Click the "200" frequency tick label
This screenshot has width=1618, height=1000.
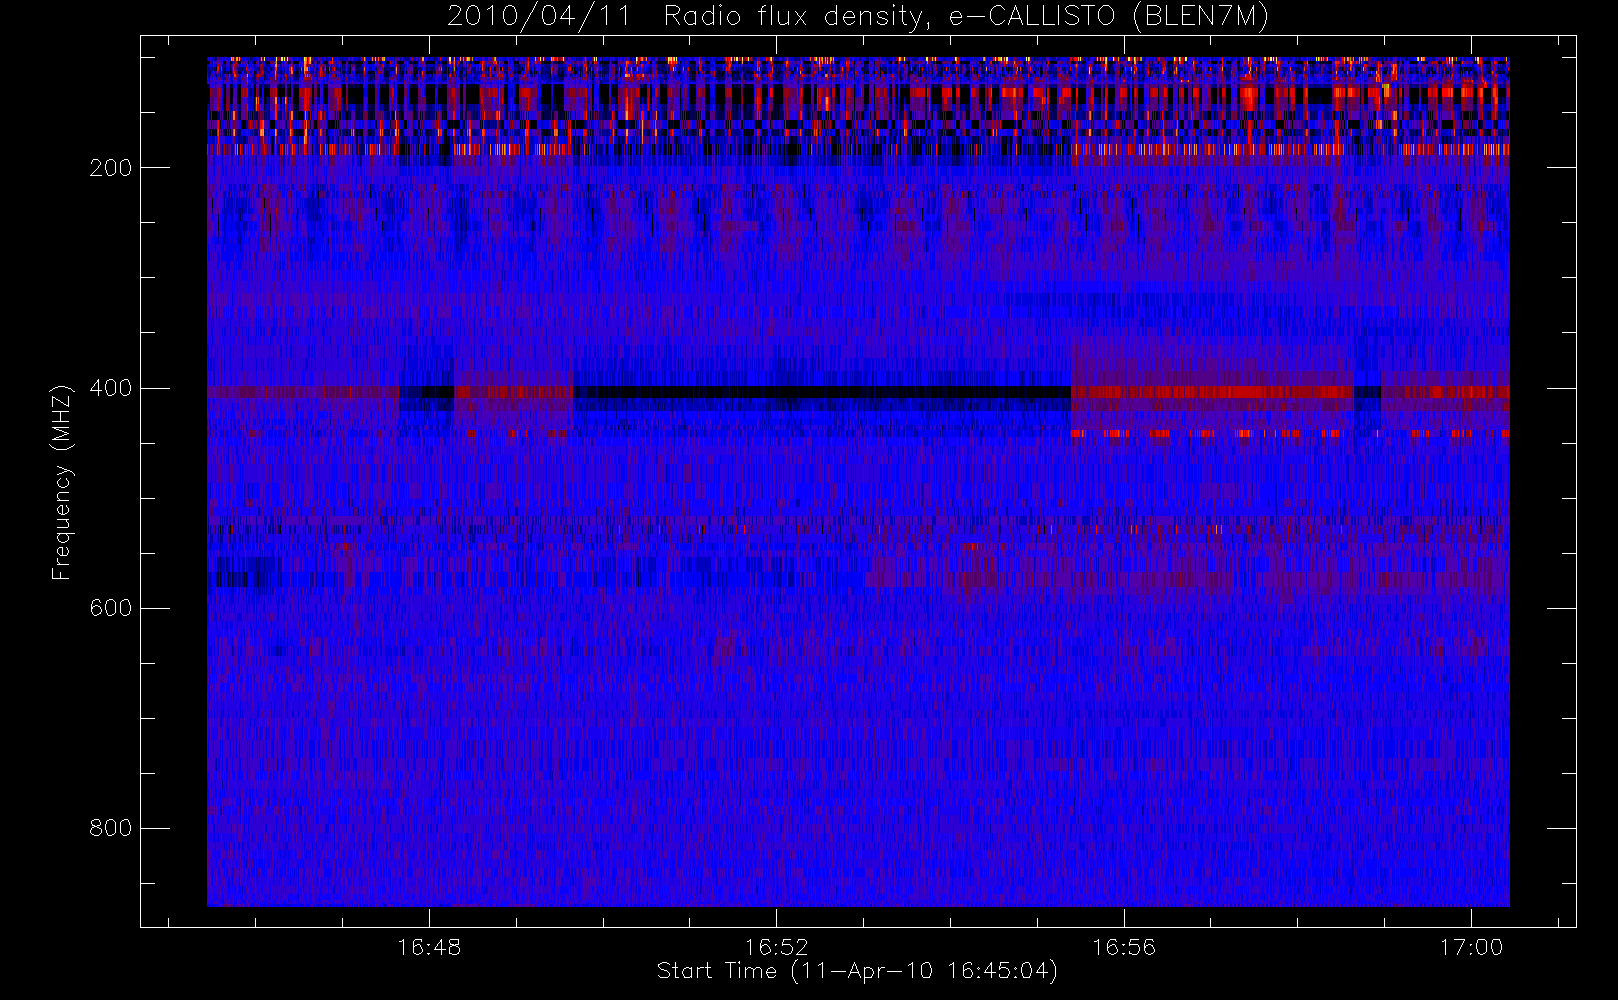pos(110,168)
